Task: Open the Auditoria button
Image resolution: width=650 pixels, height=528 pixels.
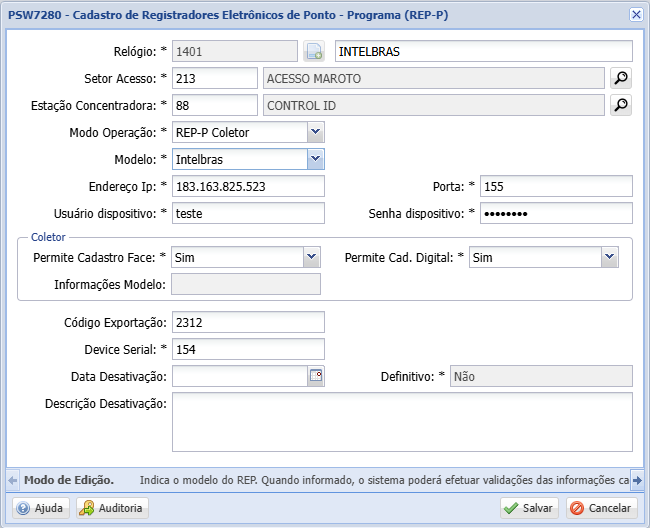Action: [x=112, y=508]
